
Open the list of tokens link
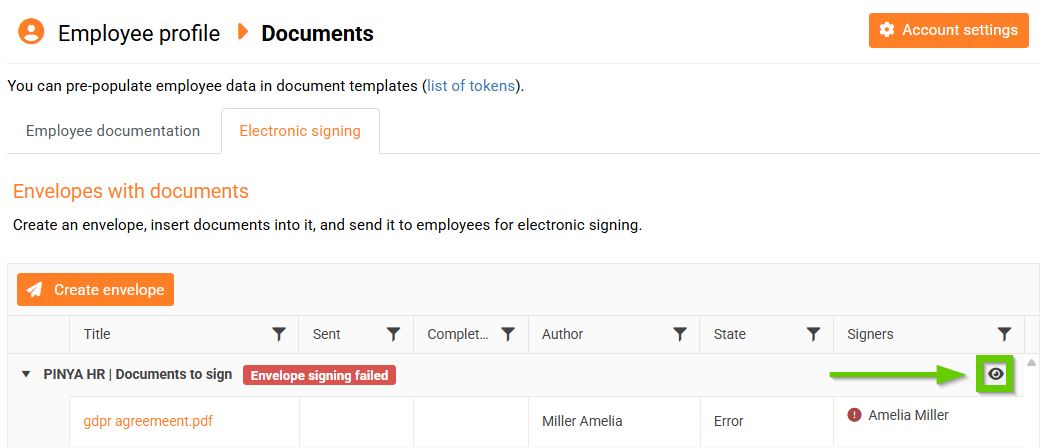[471, 86]
